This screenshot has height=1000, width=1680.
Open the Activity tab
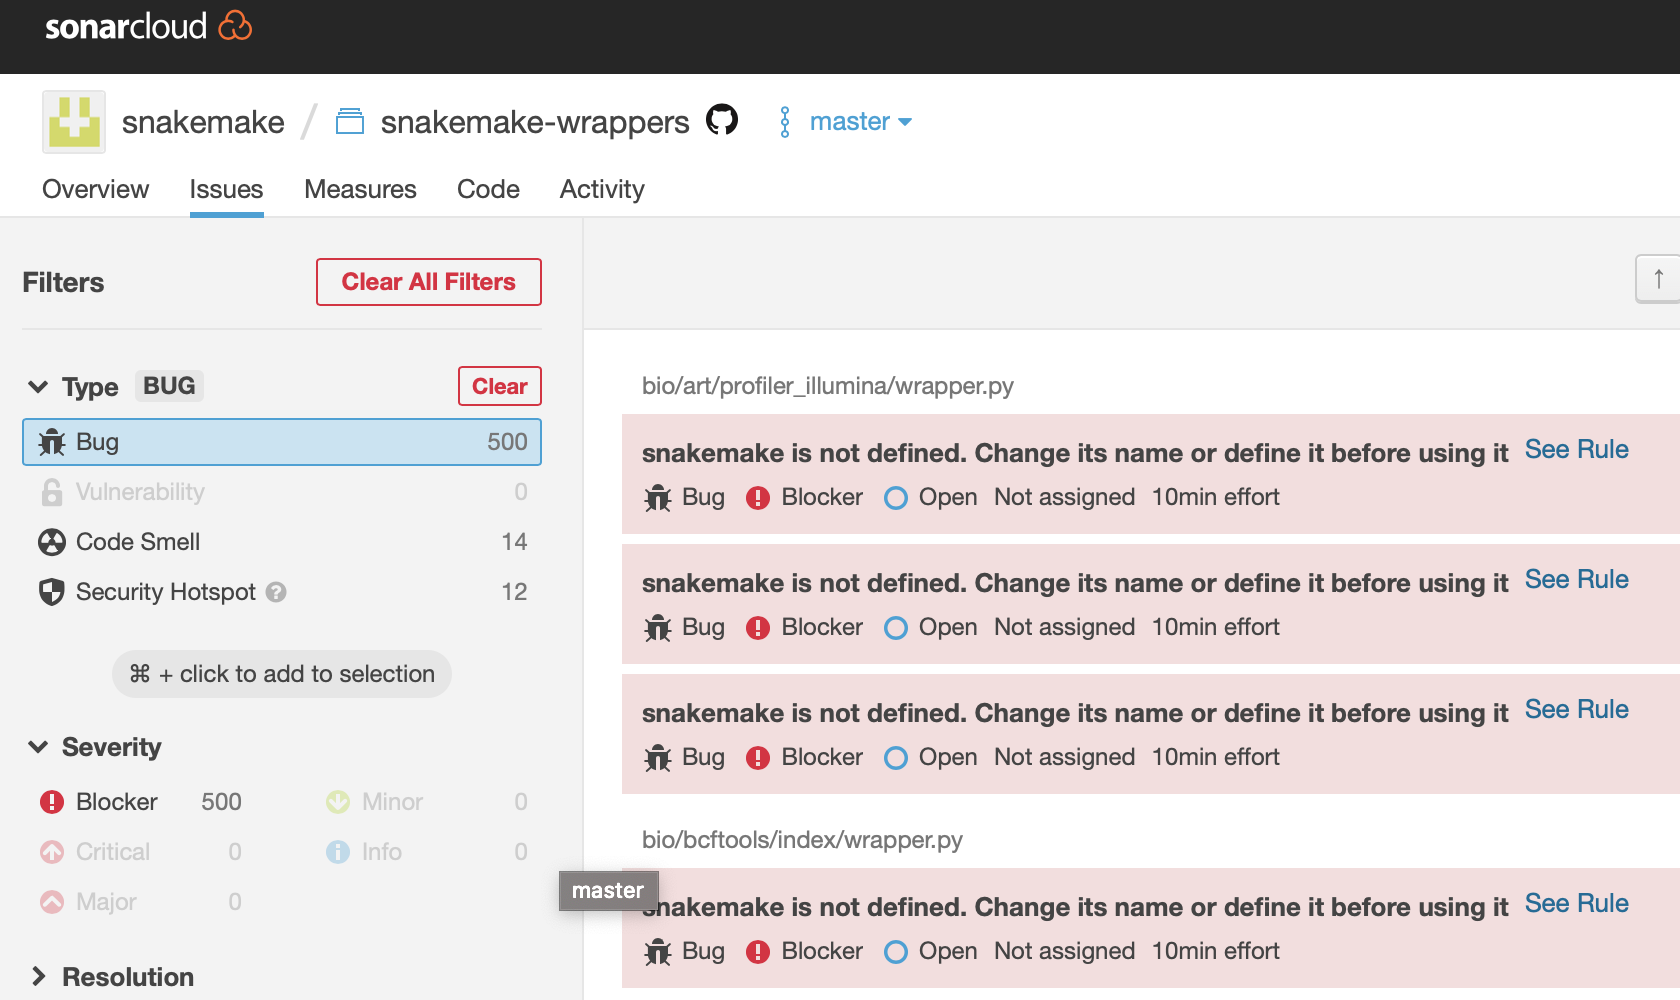click(601, 189)
